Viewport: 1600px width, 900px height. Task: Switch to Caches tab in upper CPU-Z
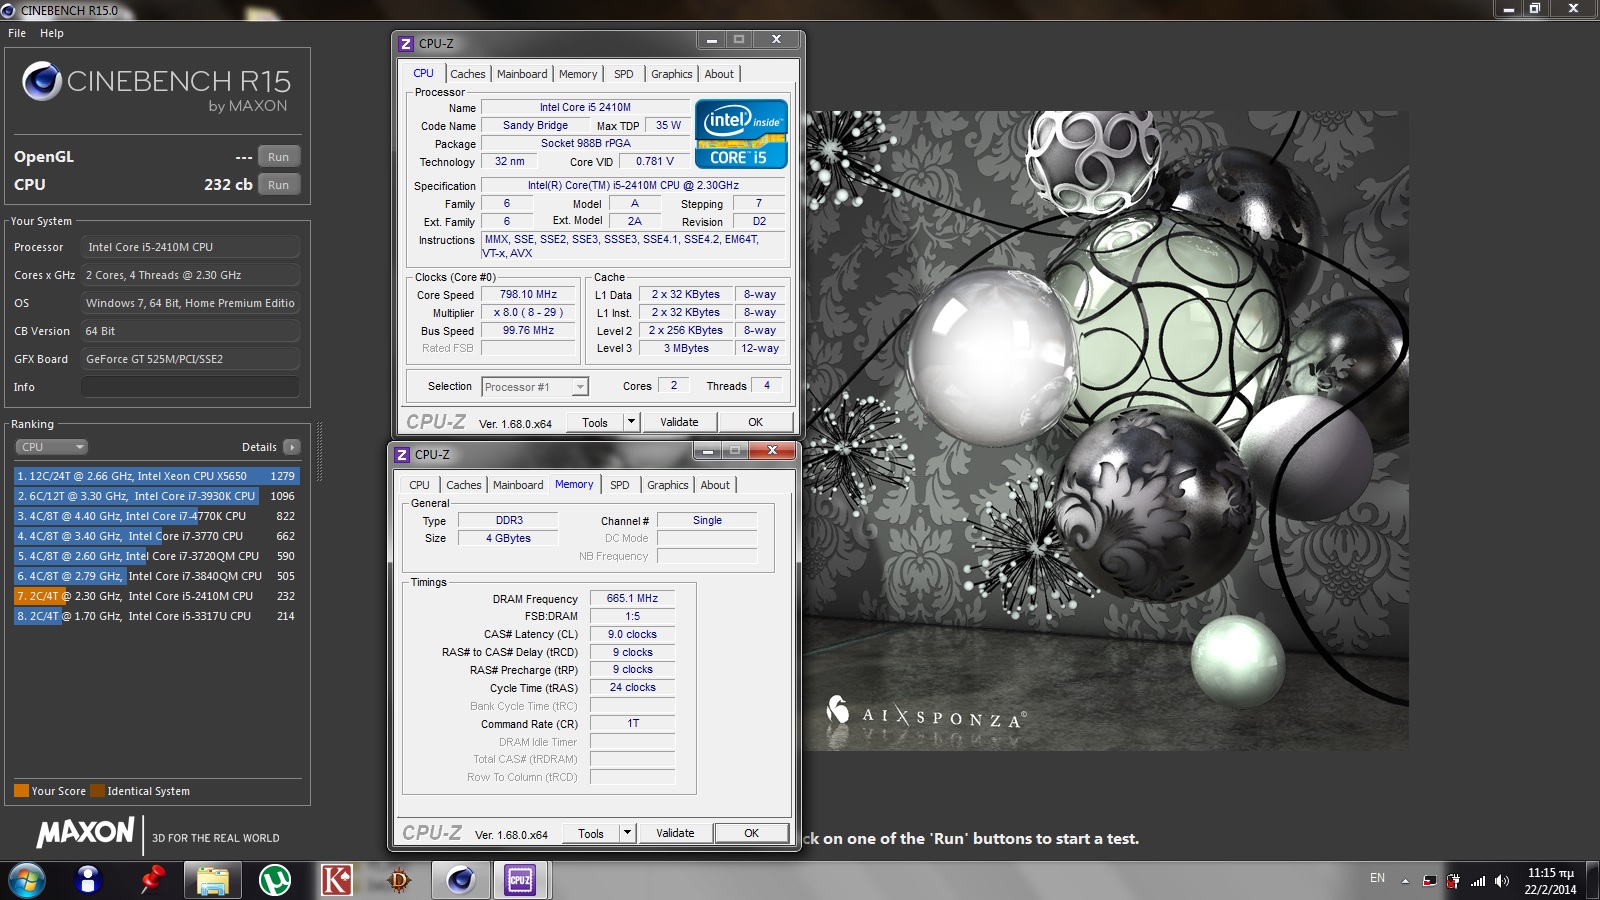(467, 74)
